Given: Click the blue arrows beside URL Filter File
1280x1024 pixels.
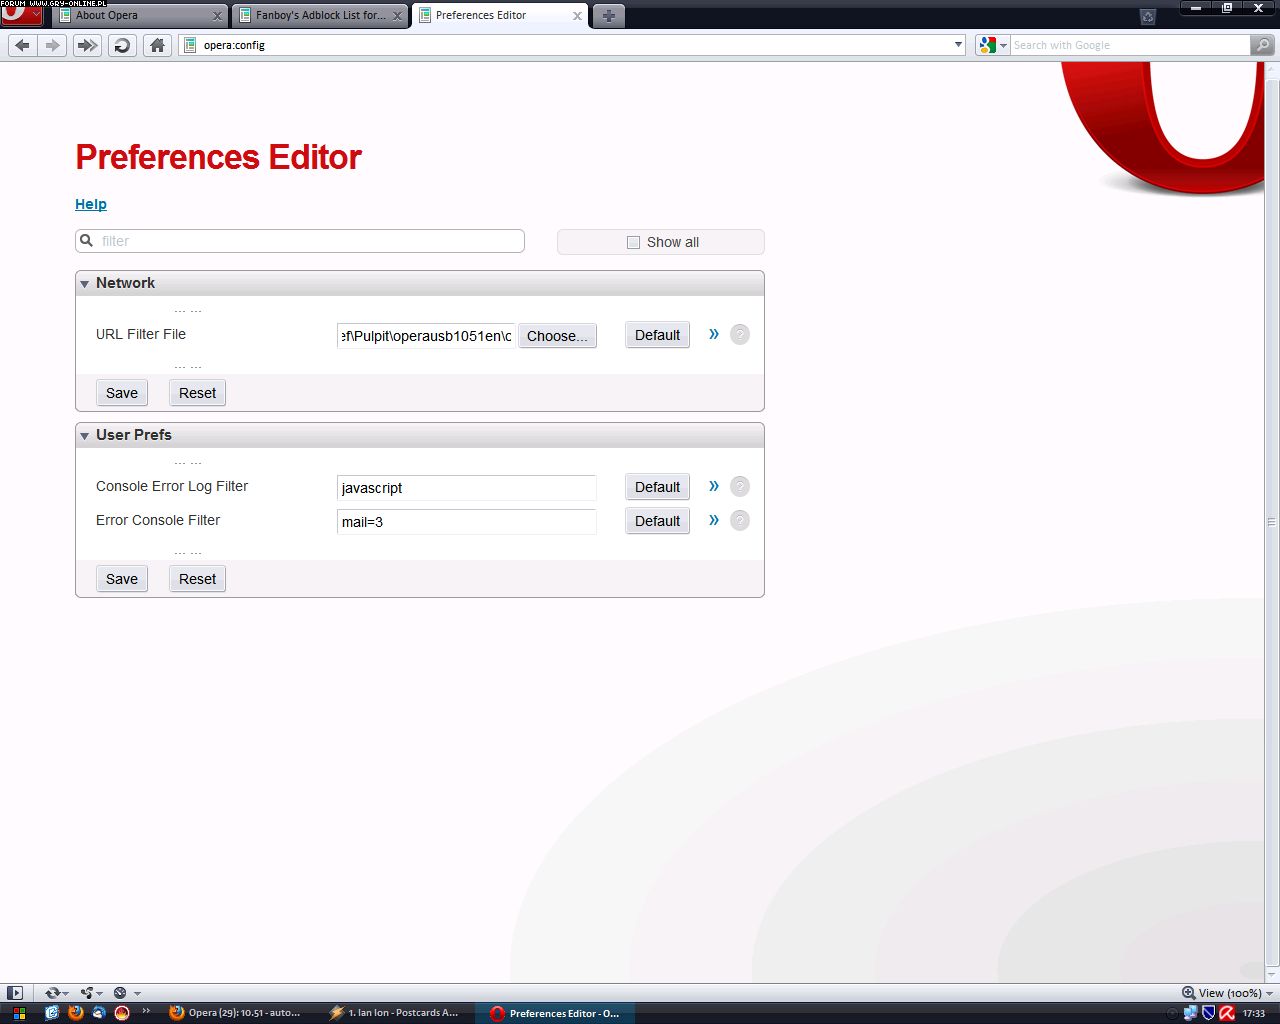Looking at the screenshot, I should (714, 334).
